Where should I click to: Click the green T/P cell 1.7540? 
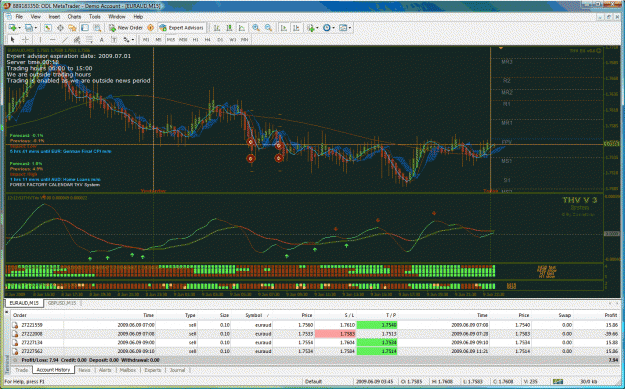click(377, 325)
